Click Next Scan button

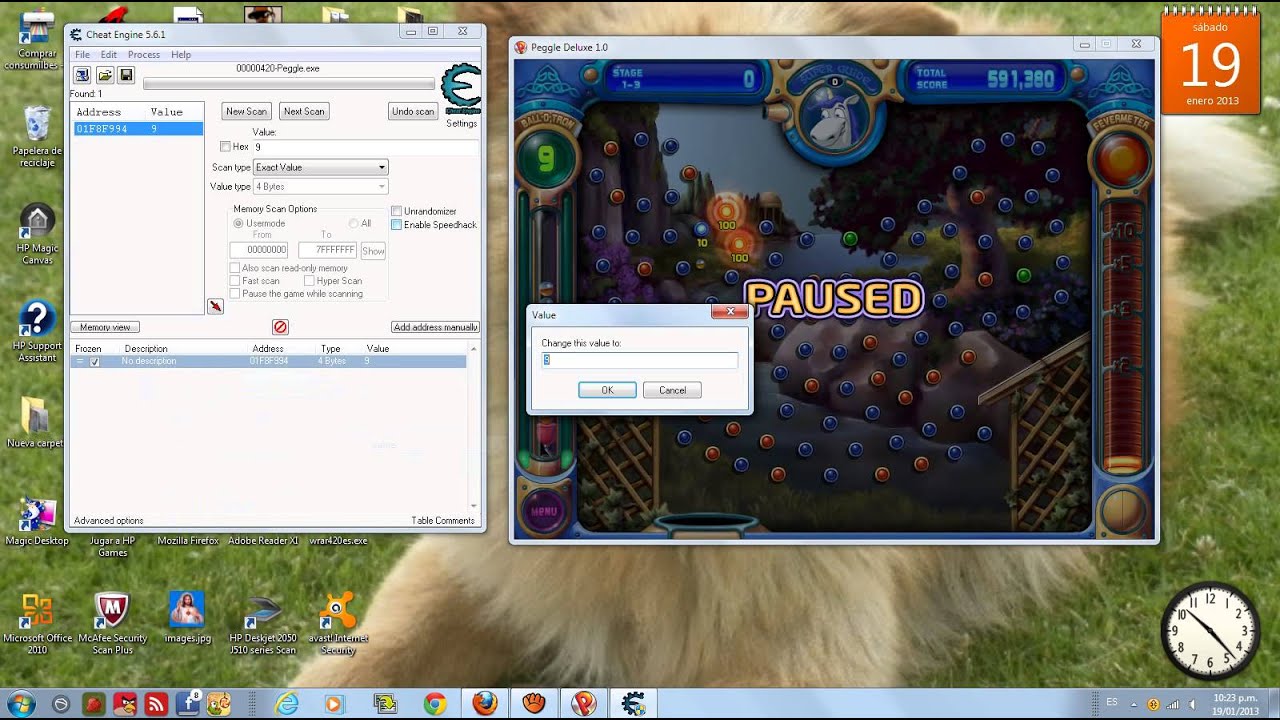304,111
